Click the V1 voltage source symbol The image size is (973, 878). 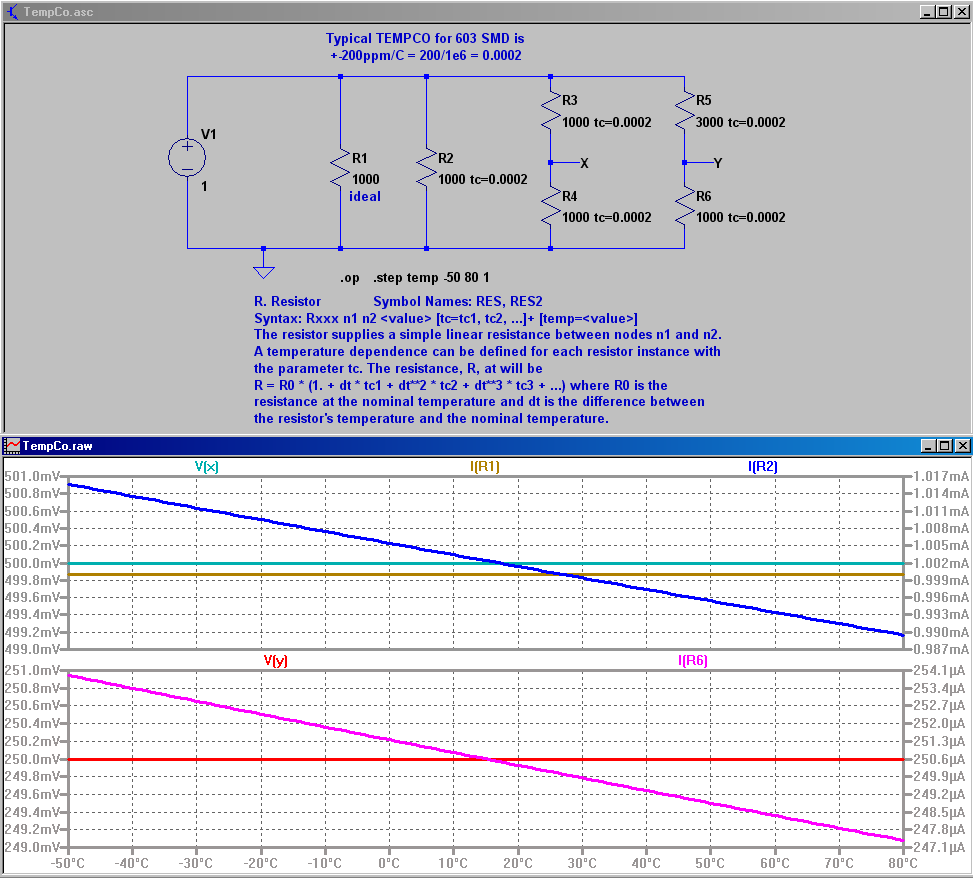187,158
